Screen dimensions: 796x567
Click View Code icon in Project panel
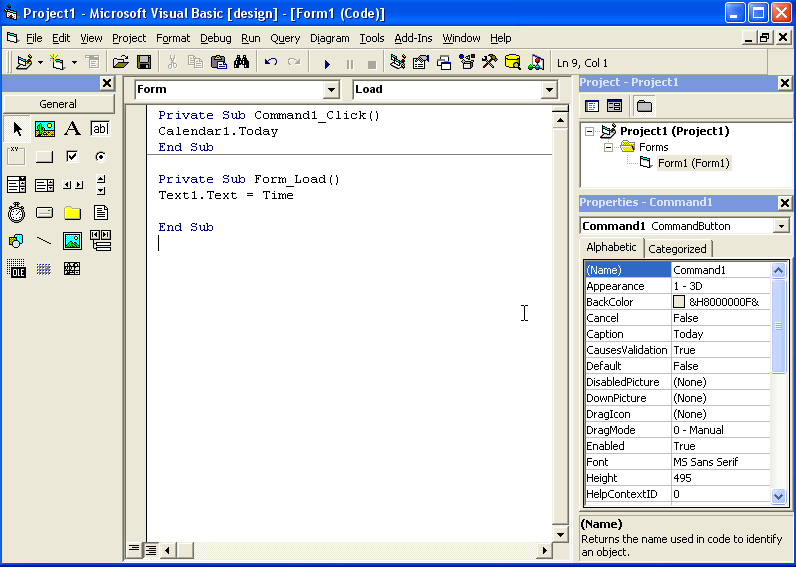pyautogui.click(x=592, y=106)
